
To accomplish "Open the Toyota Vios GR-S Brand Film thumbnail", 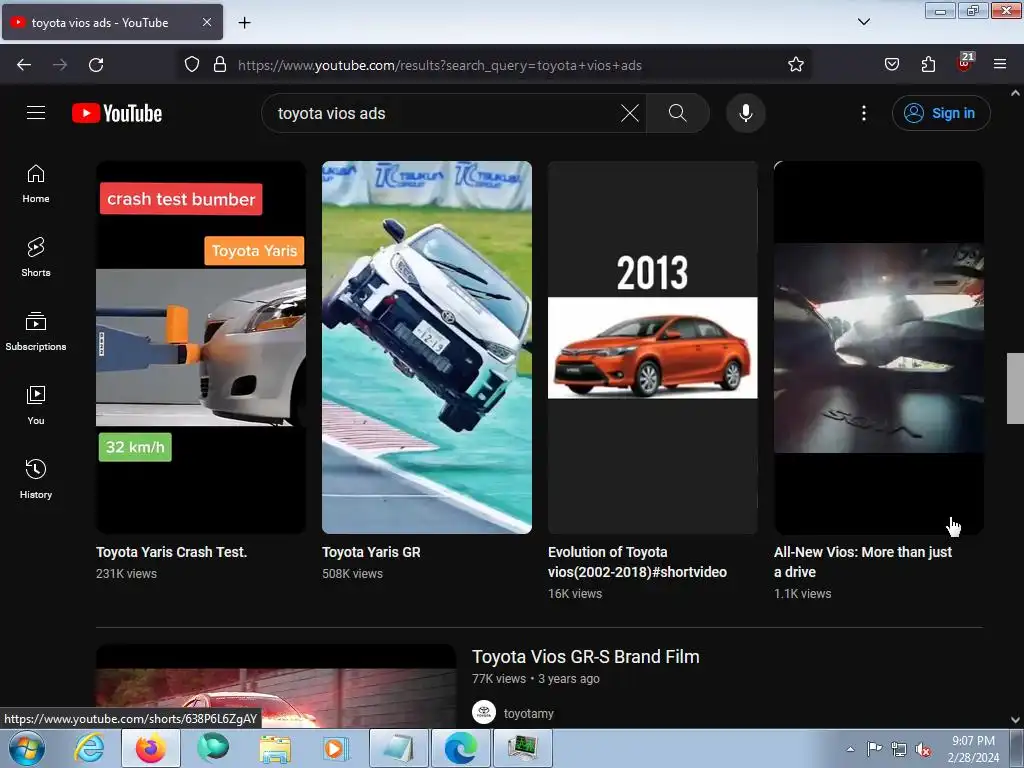I will pos(276,686).
